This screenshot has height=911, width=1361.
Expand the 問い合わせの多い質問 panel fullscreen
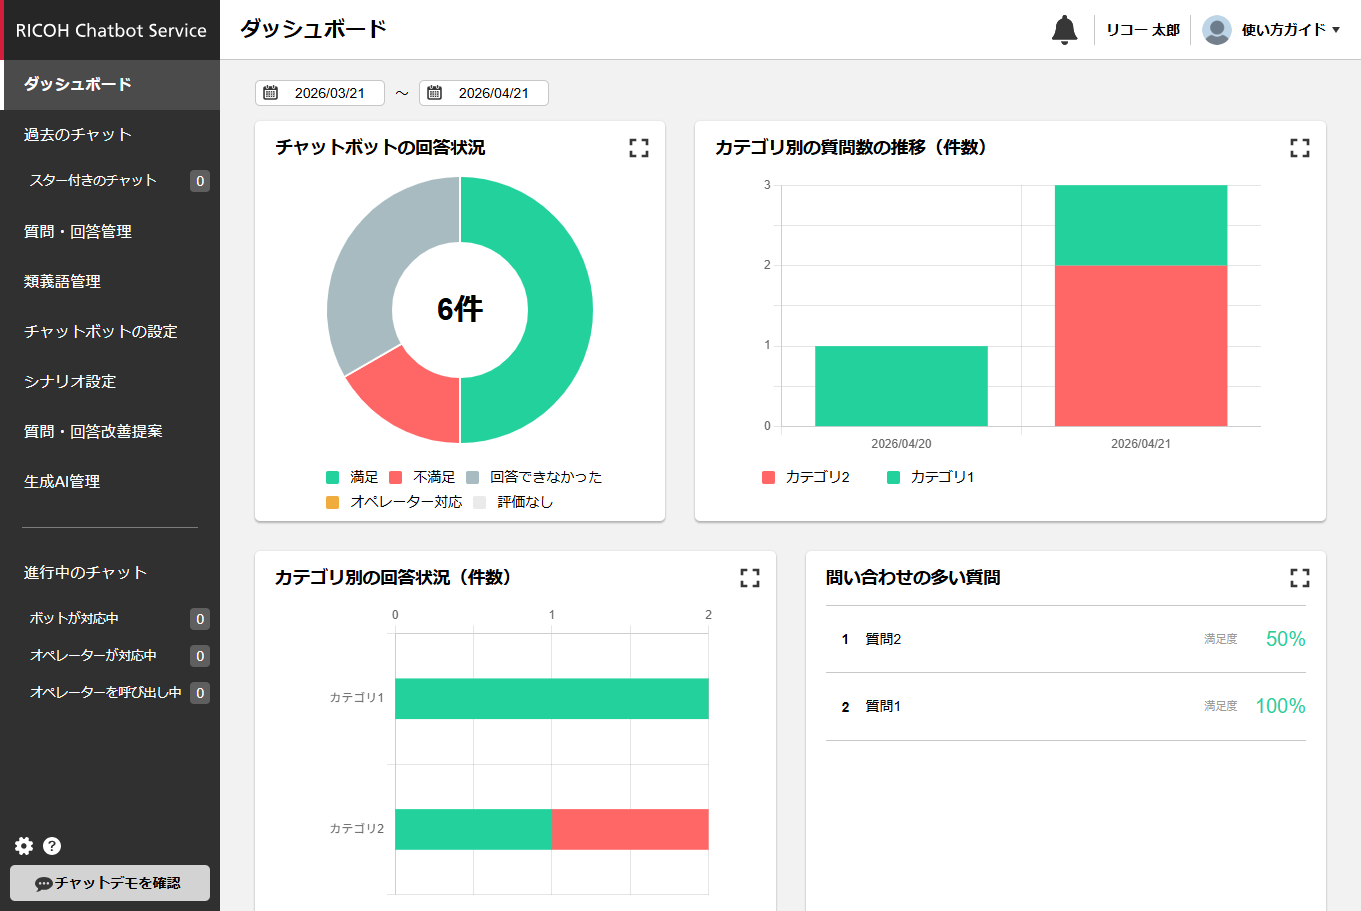1299,578
